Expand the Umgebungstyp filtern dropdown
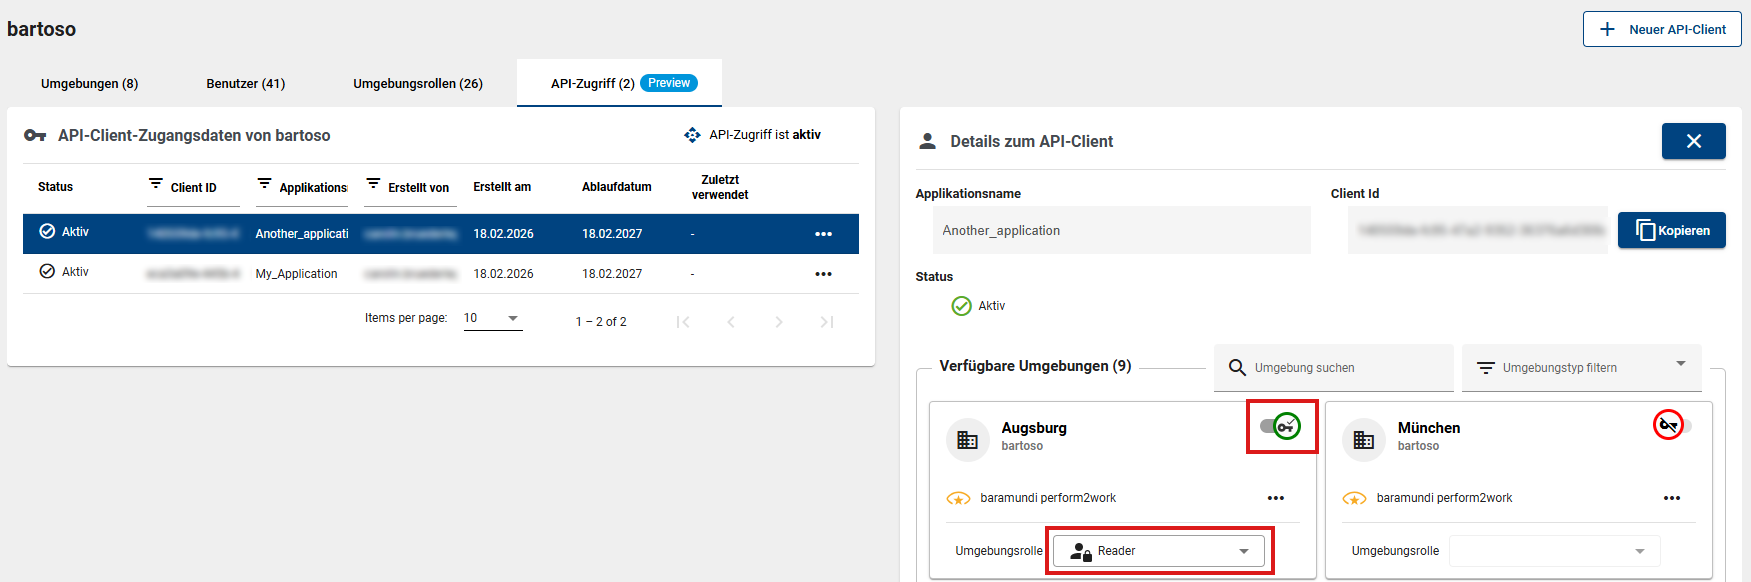The image size is (1751, 582). 1581,368
